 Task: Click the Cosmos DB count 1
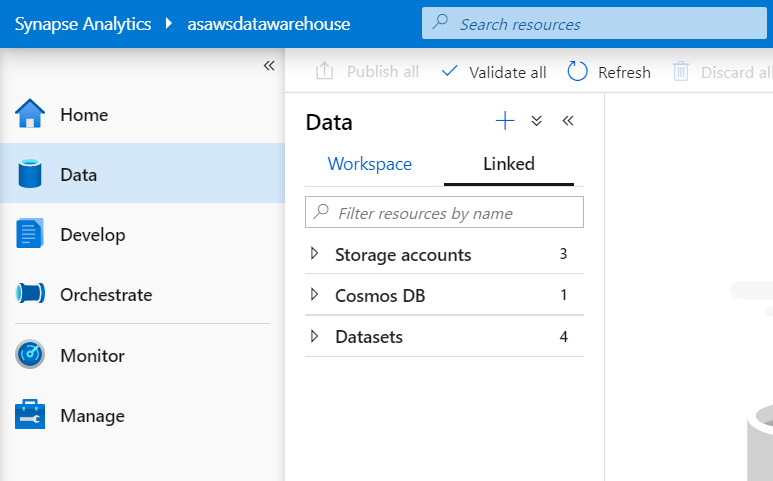pos(563,295)
